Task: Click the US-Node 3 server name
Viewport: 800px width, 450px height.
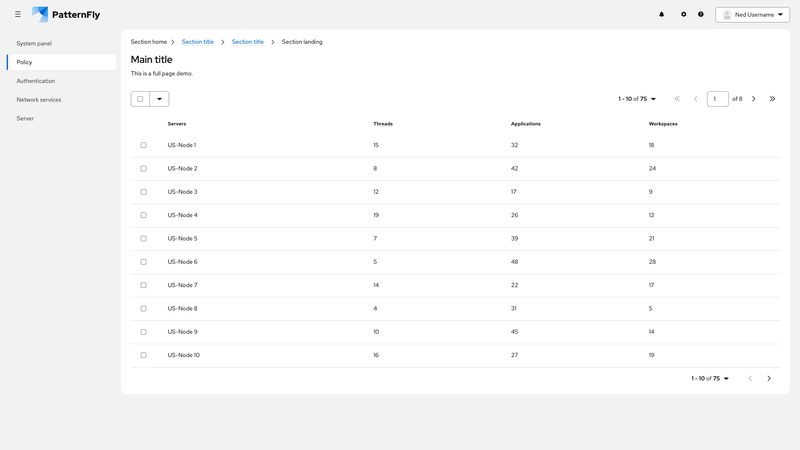Action: pos(182,192)
